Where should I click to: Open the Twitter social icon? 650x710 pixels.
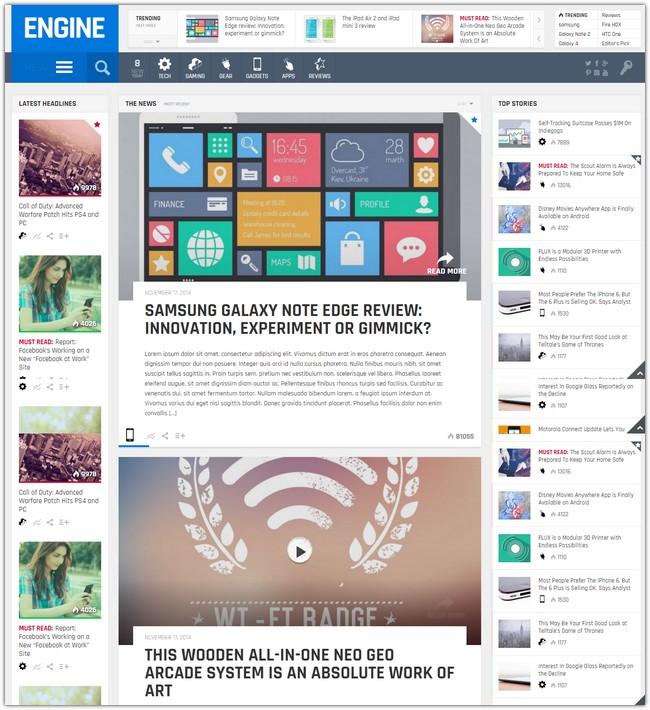(588, 63)
